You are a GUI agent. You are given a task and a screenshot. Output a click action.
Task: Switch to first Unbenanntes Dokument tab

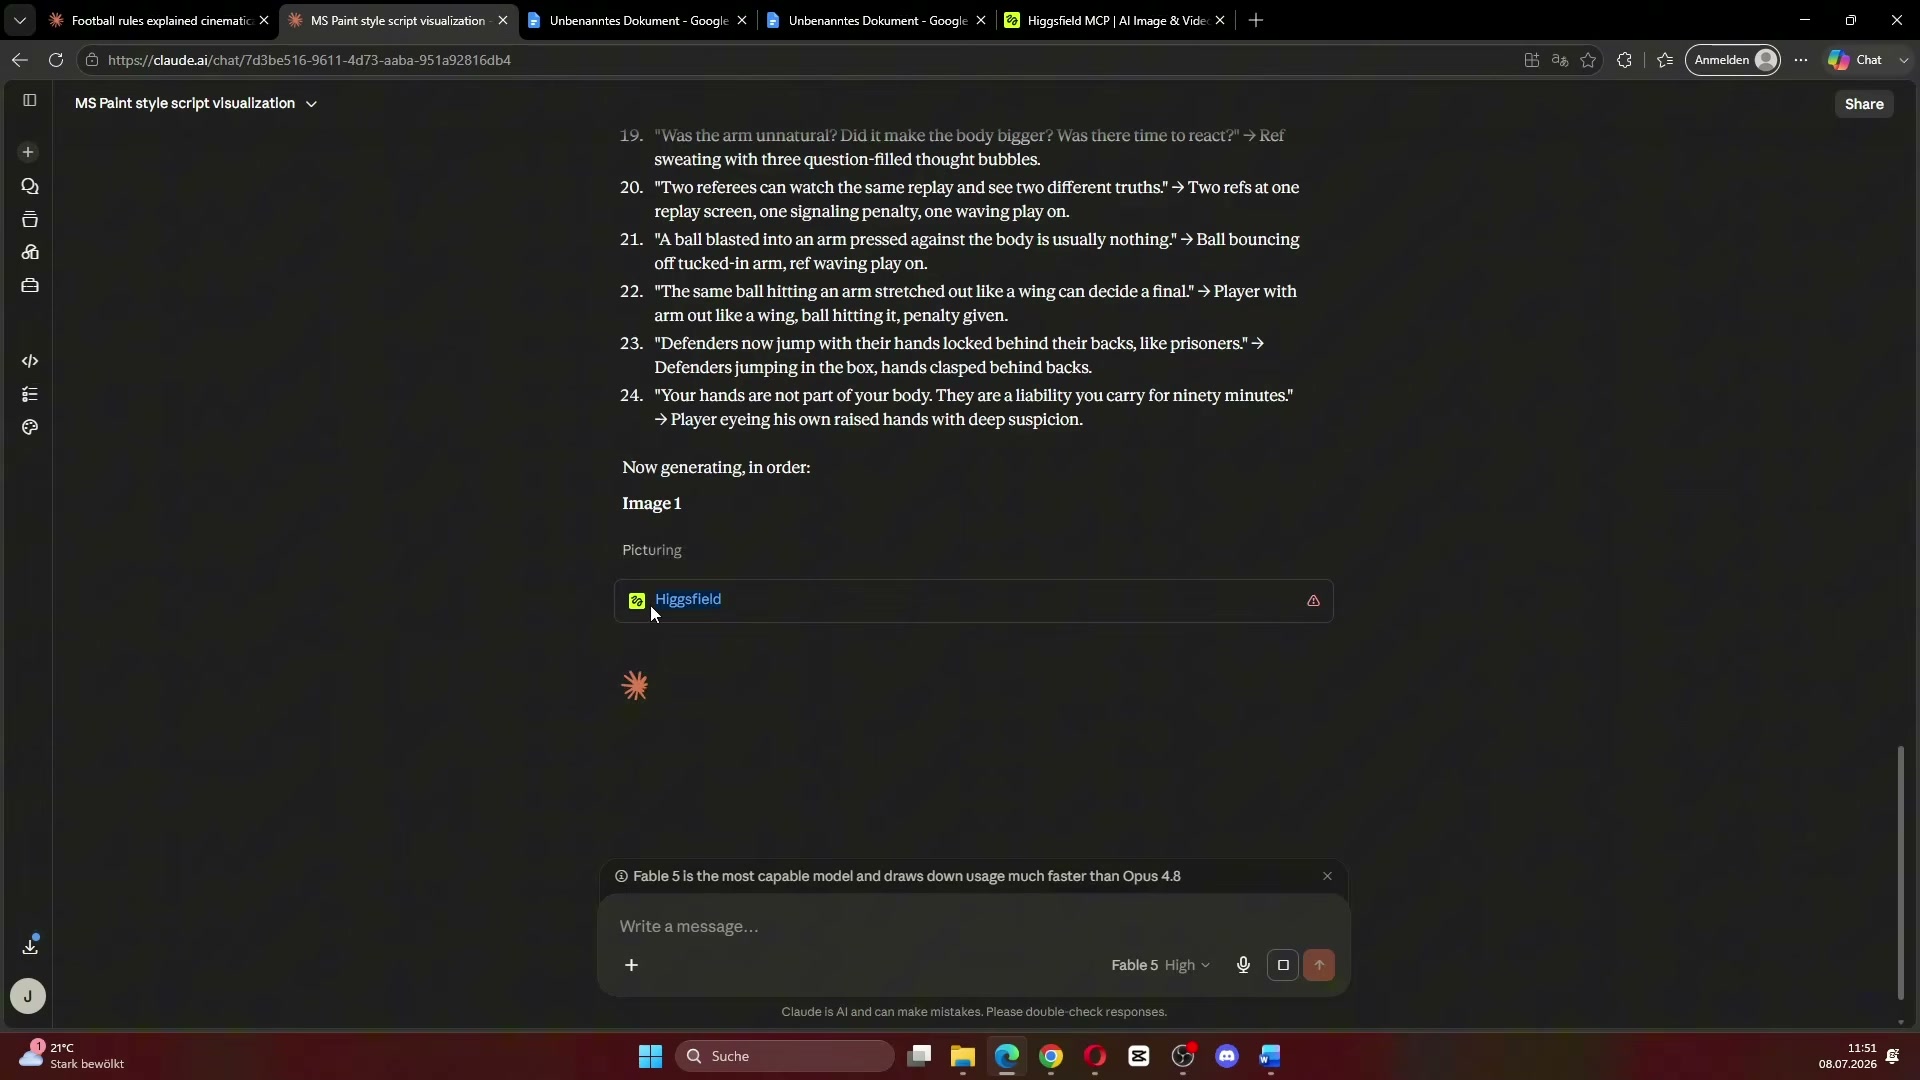pyautogui.click(x=638, y=20)
